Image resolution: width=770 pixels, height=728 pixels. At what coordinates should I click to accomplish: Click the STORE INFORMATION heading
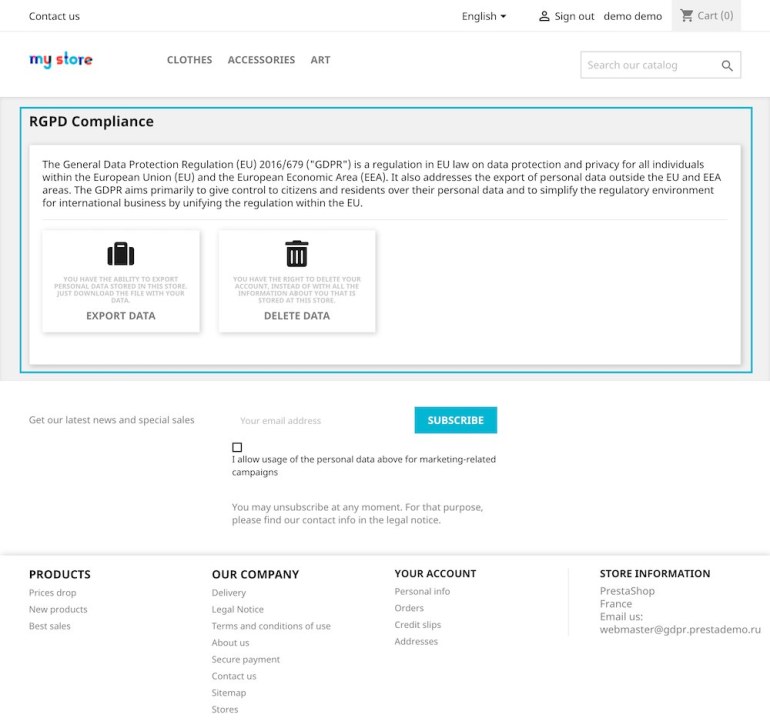(655, 574)
